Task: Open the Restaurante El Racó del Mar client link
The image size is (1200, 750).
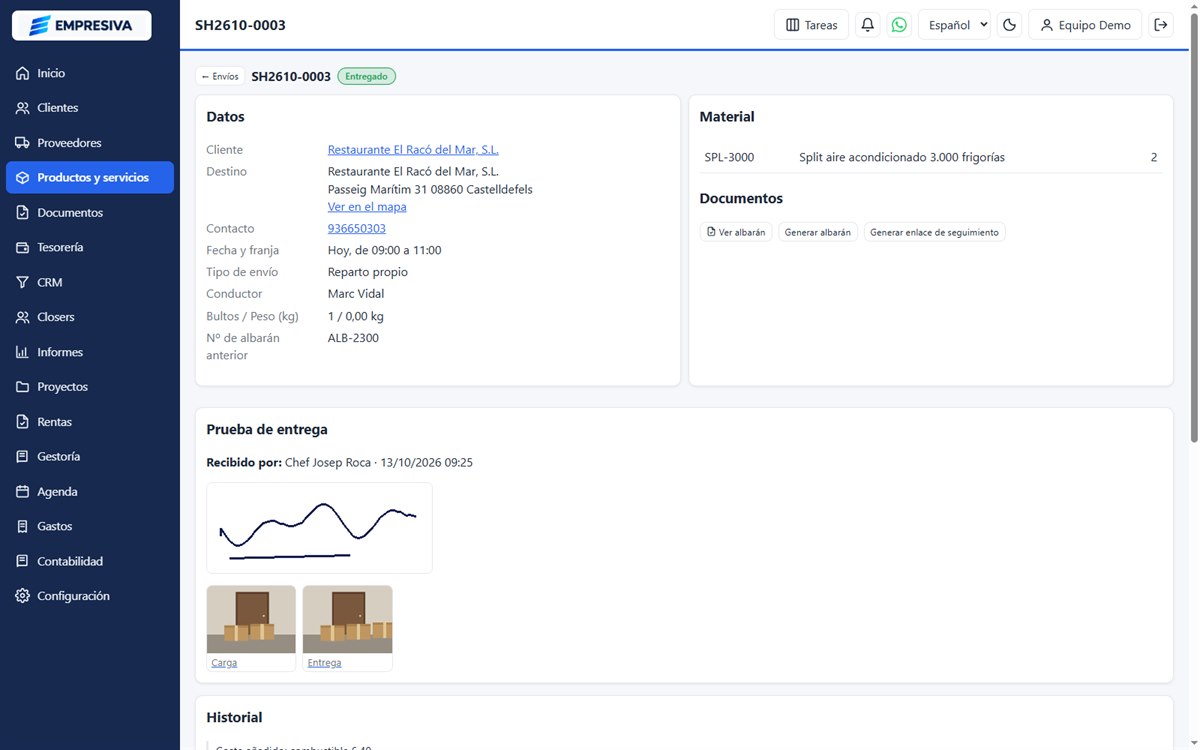Action: pos(413,150)
